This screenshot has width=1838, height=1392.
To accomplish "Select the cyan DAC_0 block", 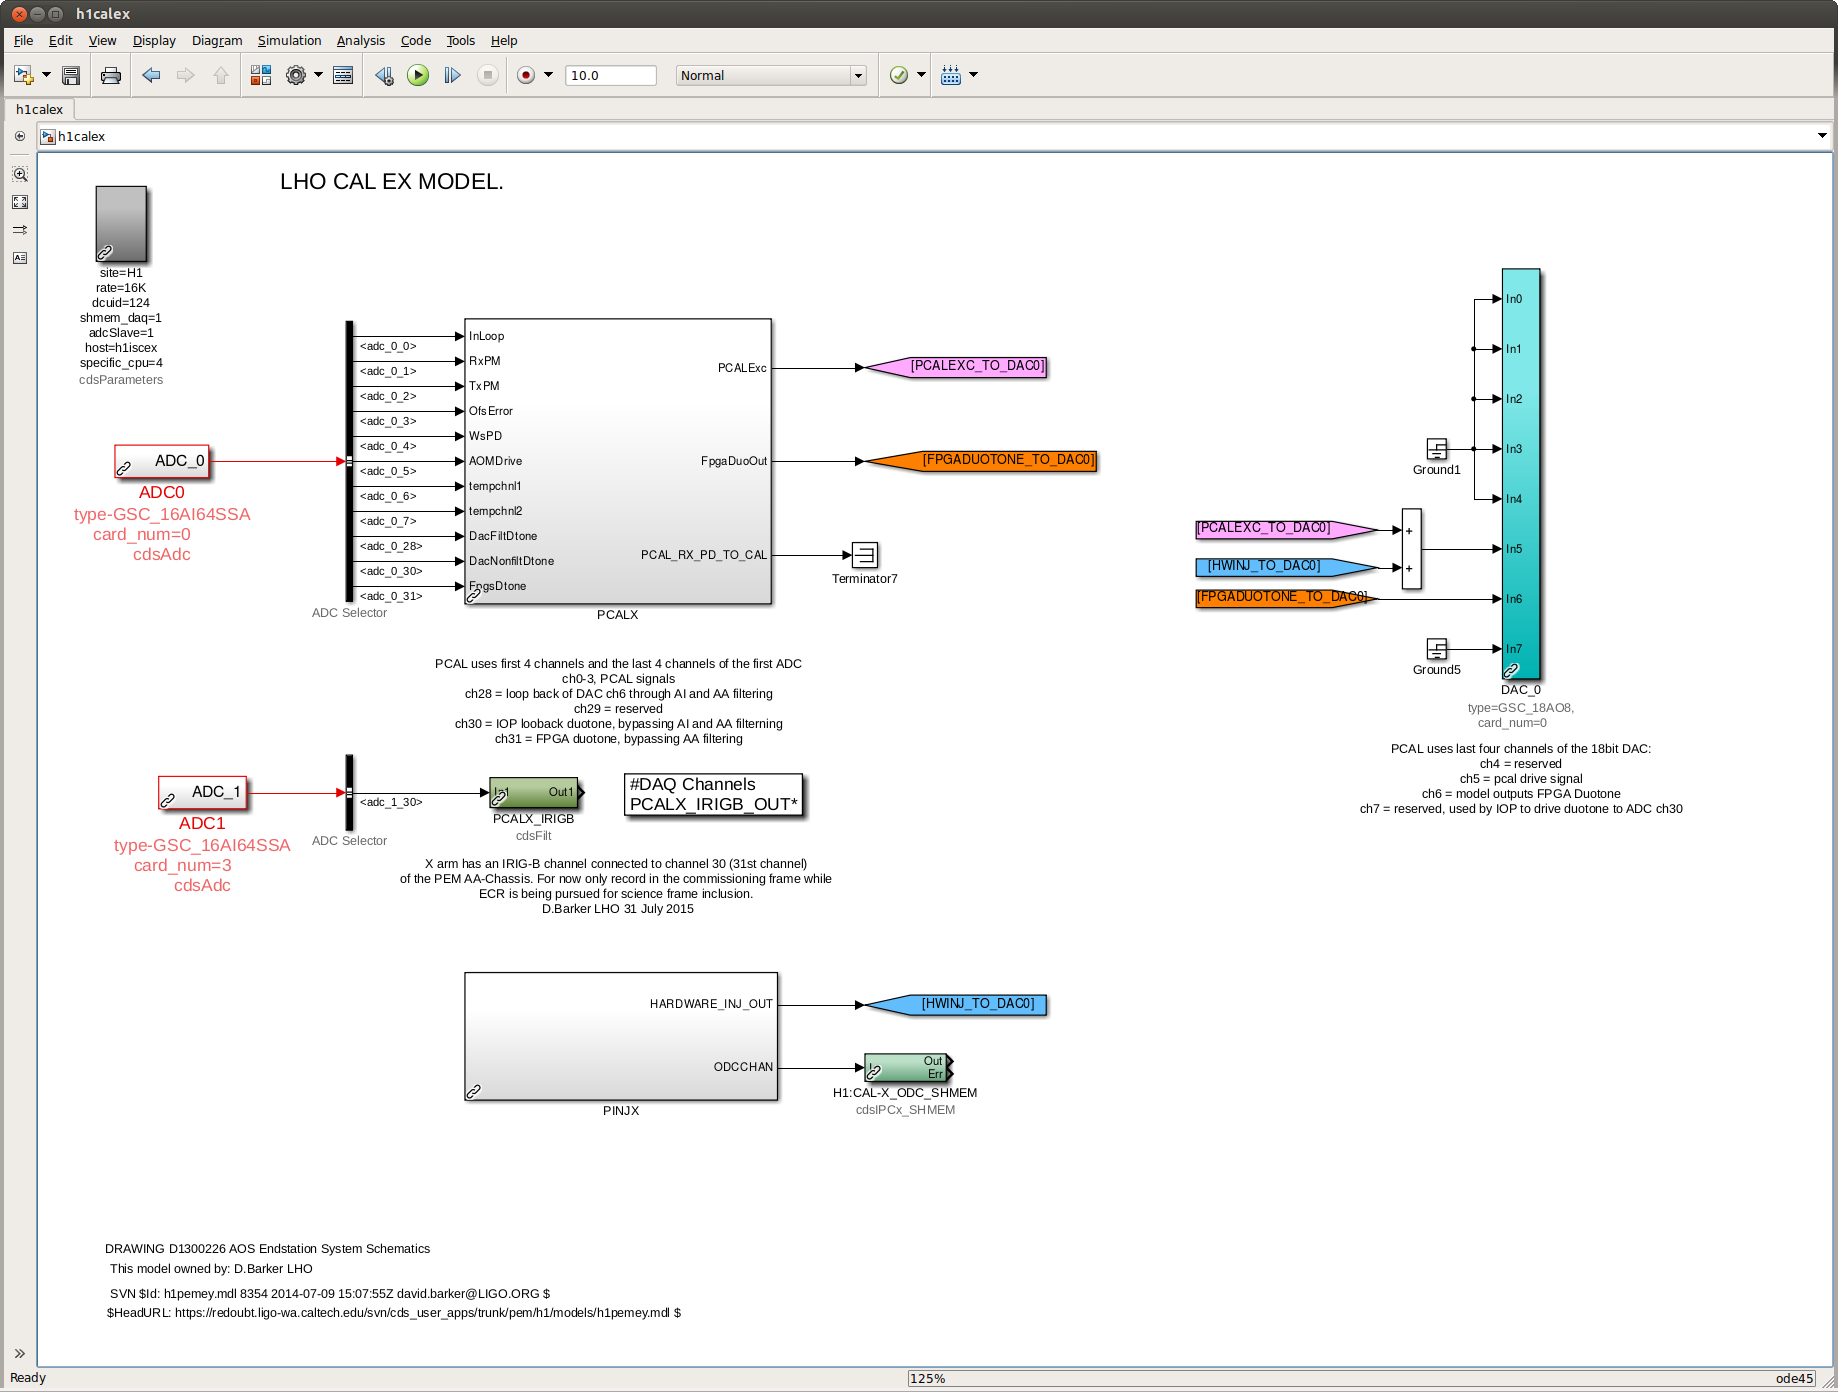I will click(1521, 474).
